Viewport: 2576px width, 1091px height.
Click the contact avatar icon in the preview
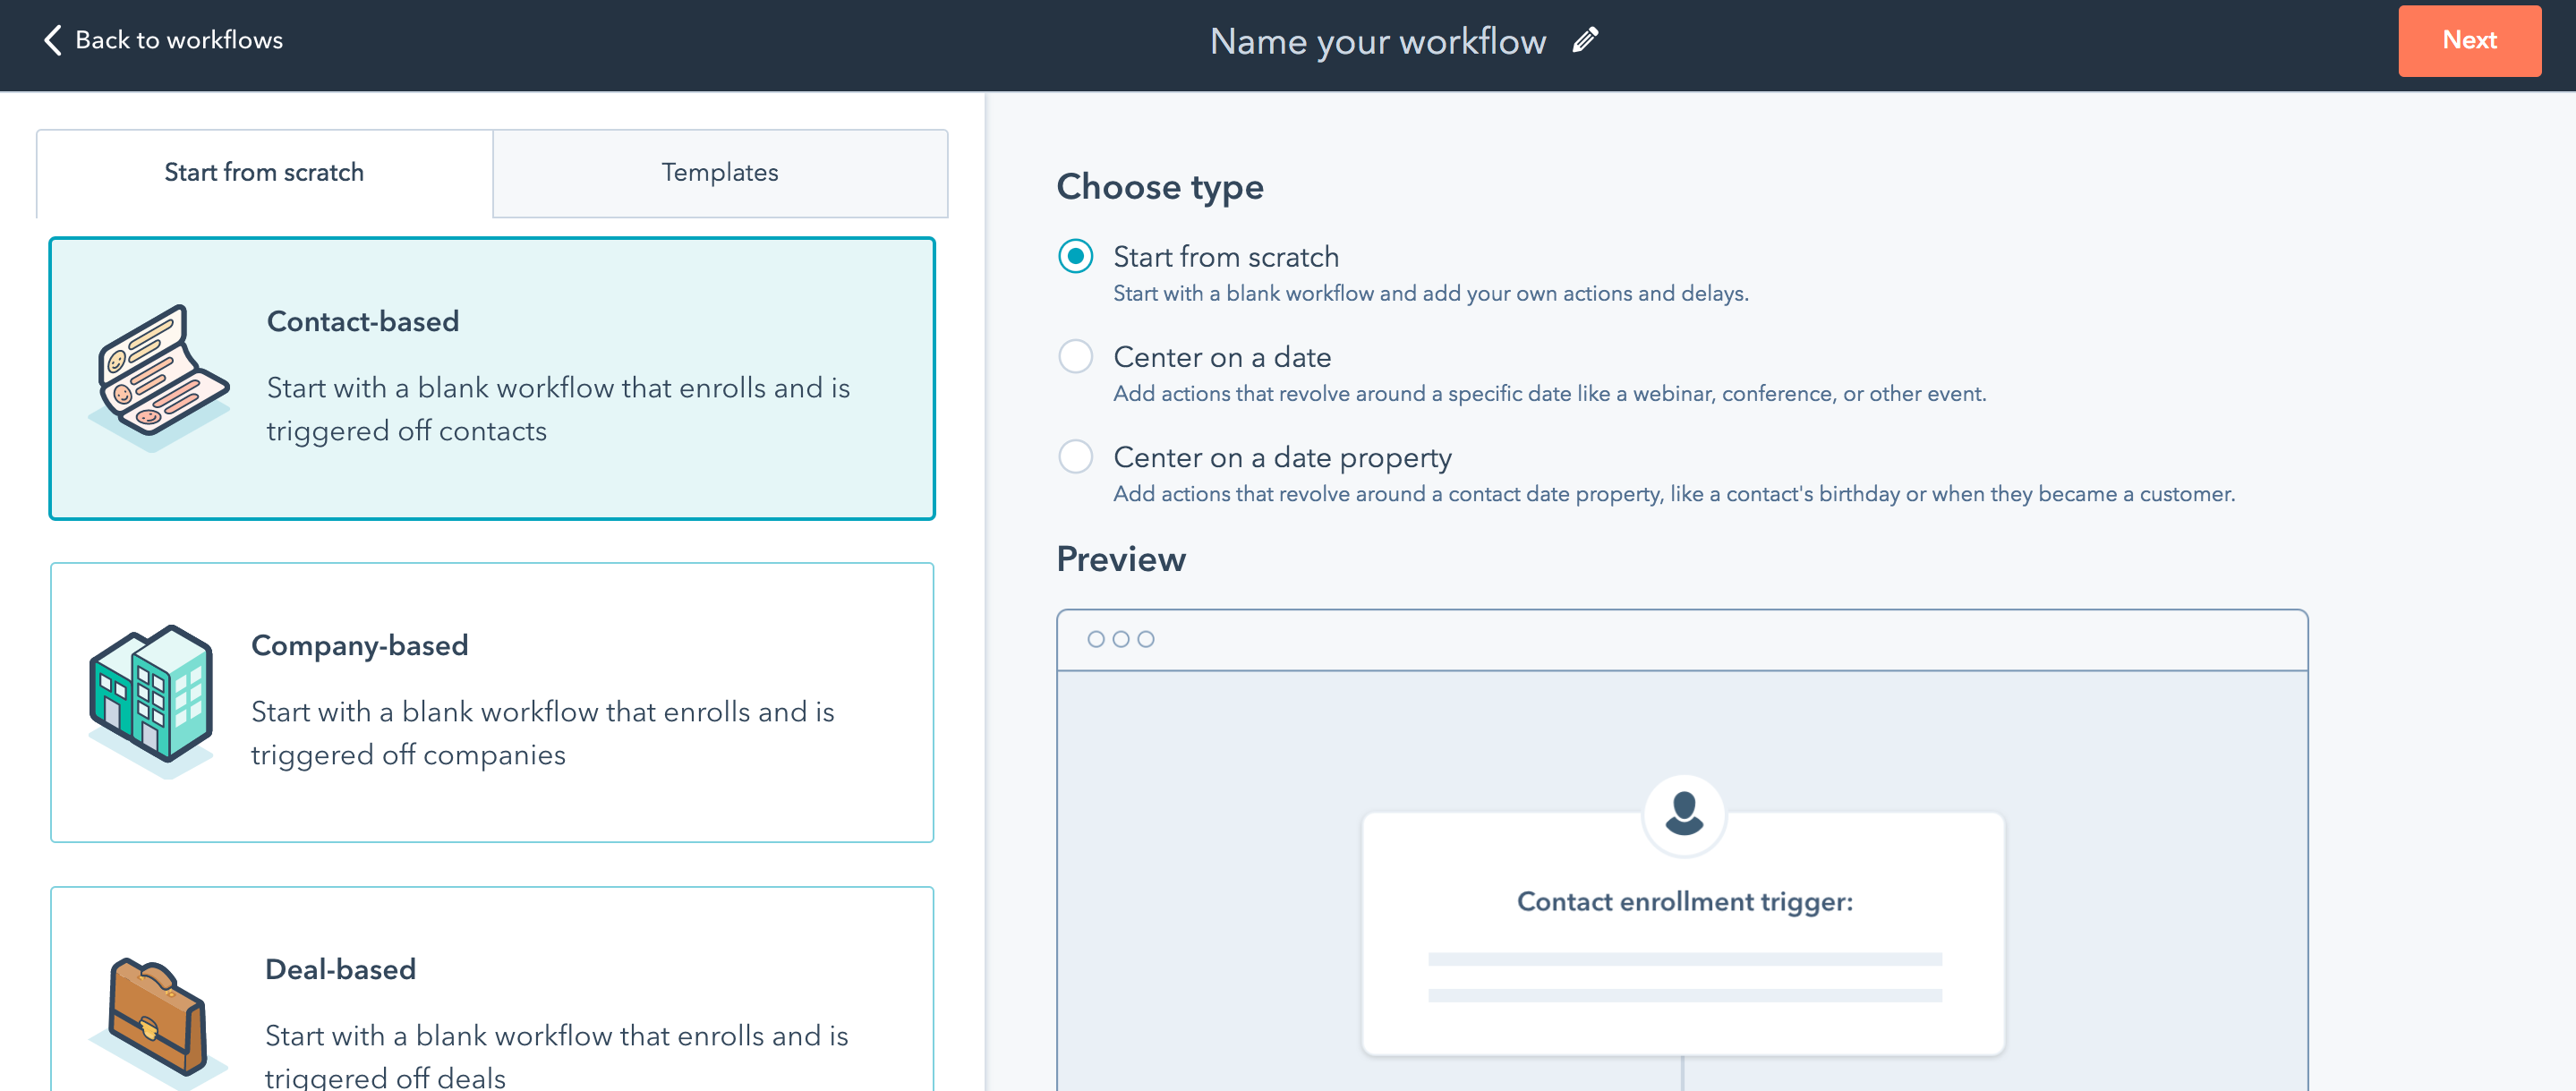tap(1683, 815)
